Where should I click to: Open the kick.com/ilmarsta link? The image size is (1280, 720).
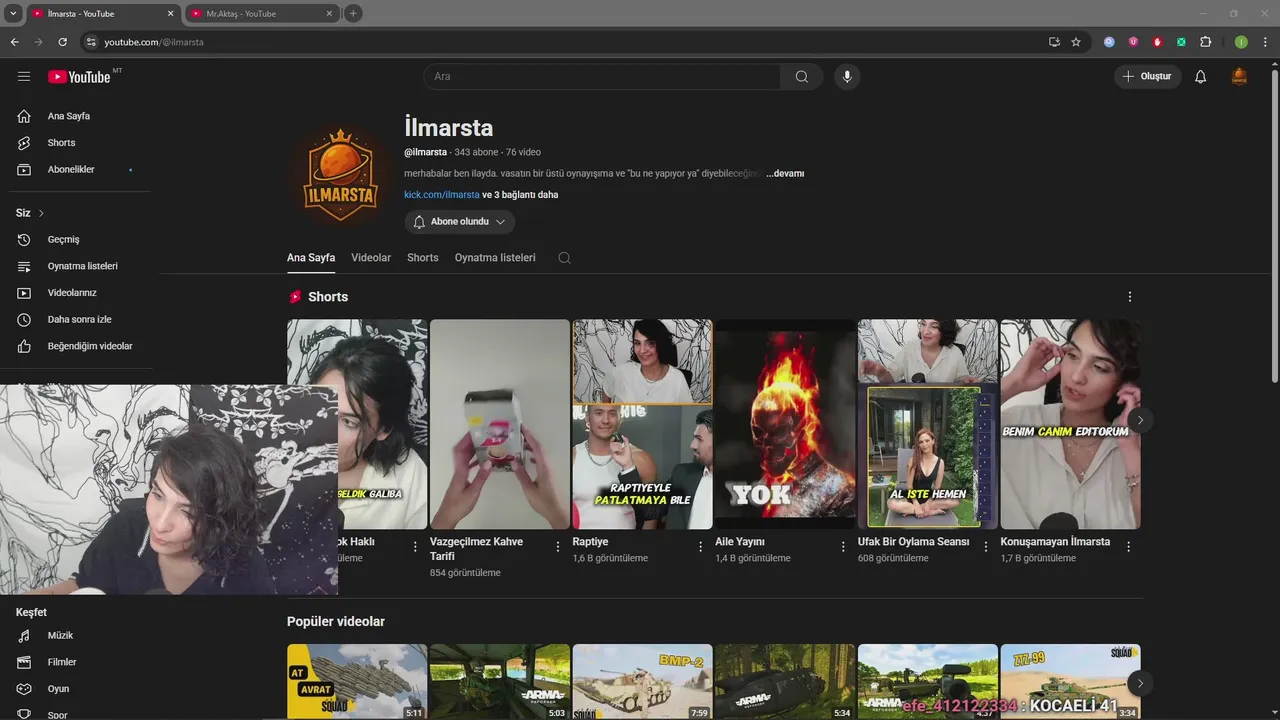[442, 195]
